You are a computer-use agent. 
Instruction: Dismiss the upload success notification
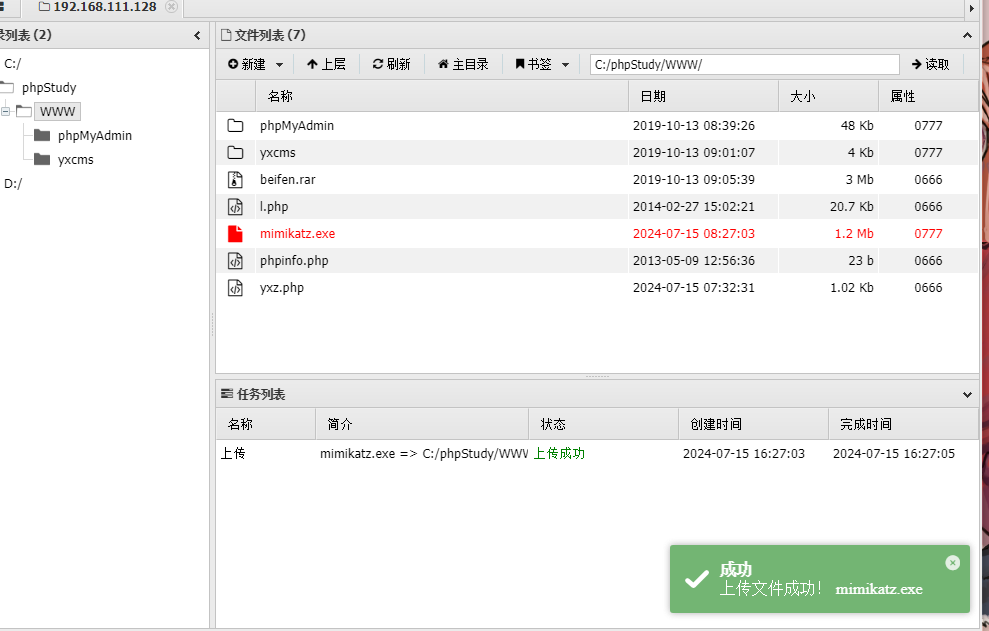(952, 563)
